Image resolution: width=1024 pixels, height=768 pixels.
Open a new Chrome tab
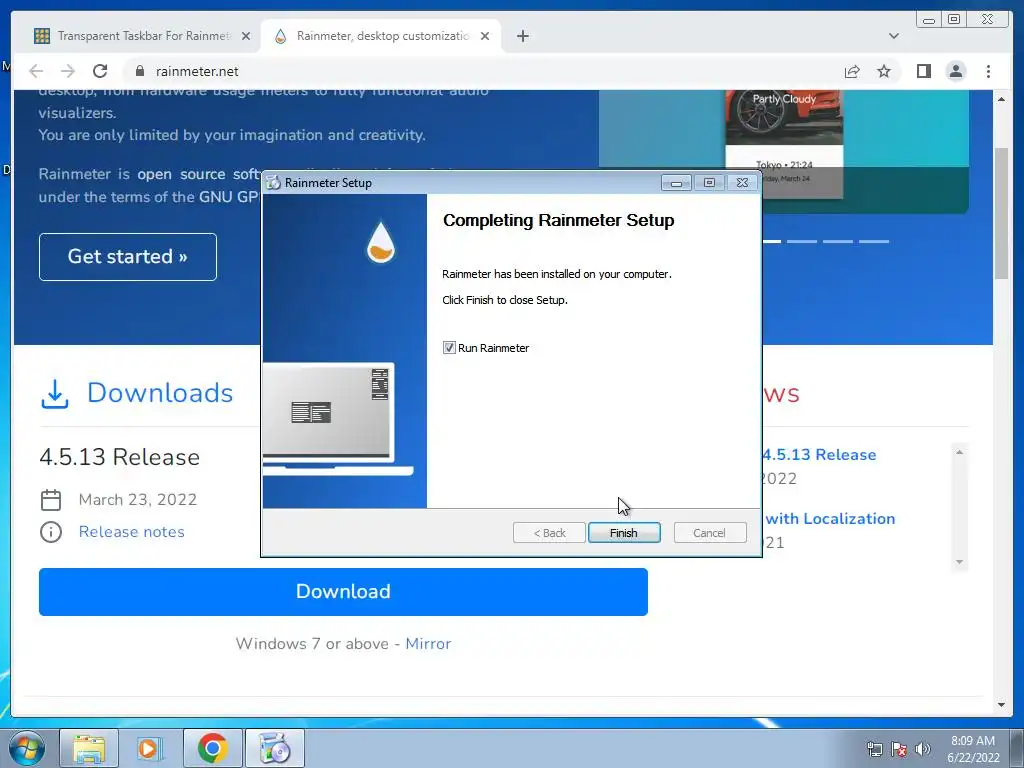pos(522,36)
